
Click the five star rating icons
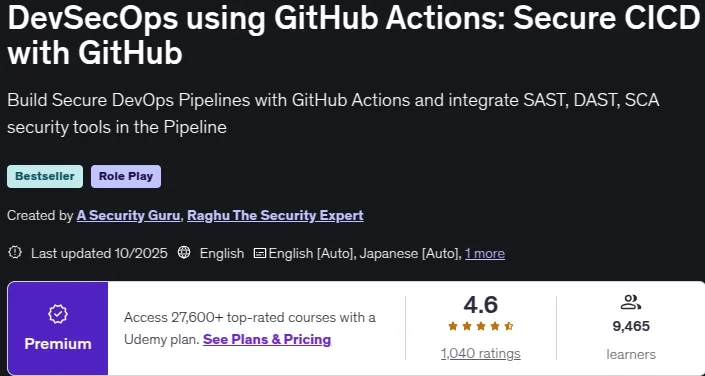pyautogui.click(x=481, y=327)
